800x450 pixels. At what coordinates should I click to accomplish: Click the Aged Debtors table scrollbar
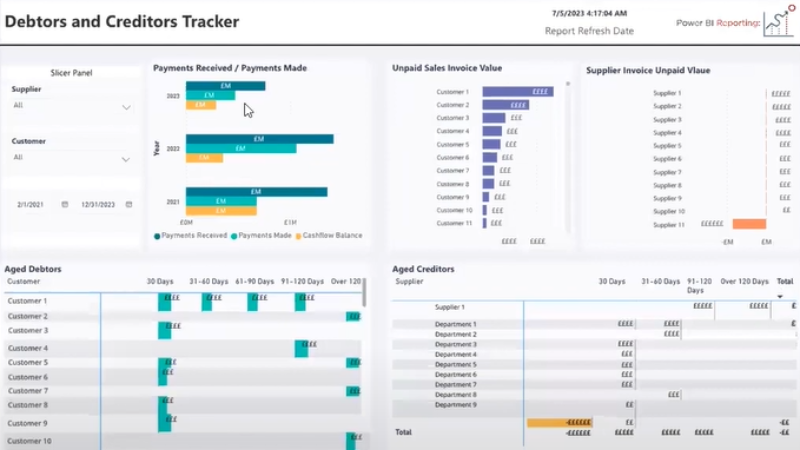point(364,292)
